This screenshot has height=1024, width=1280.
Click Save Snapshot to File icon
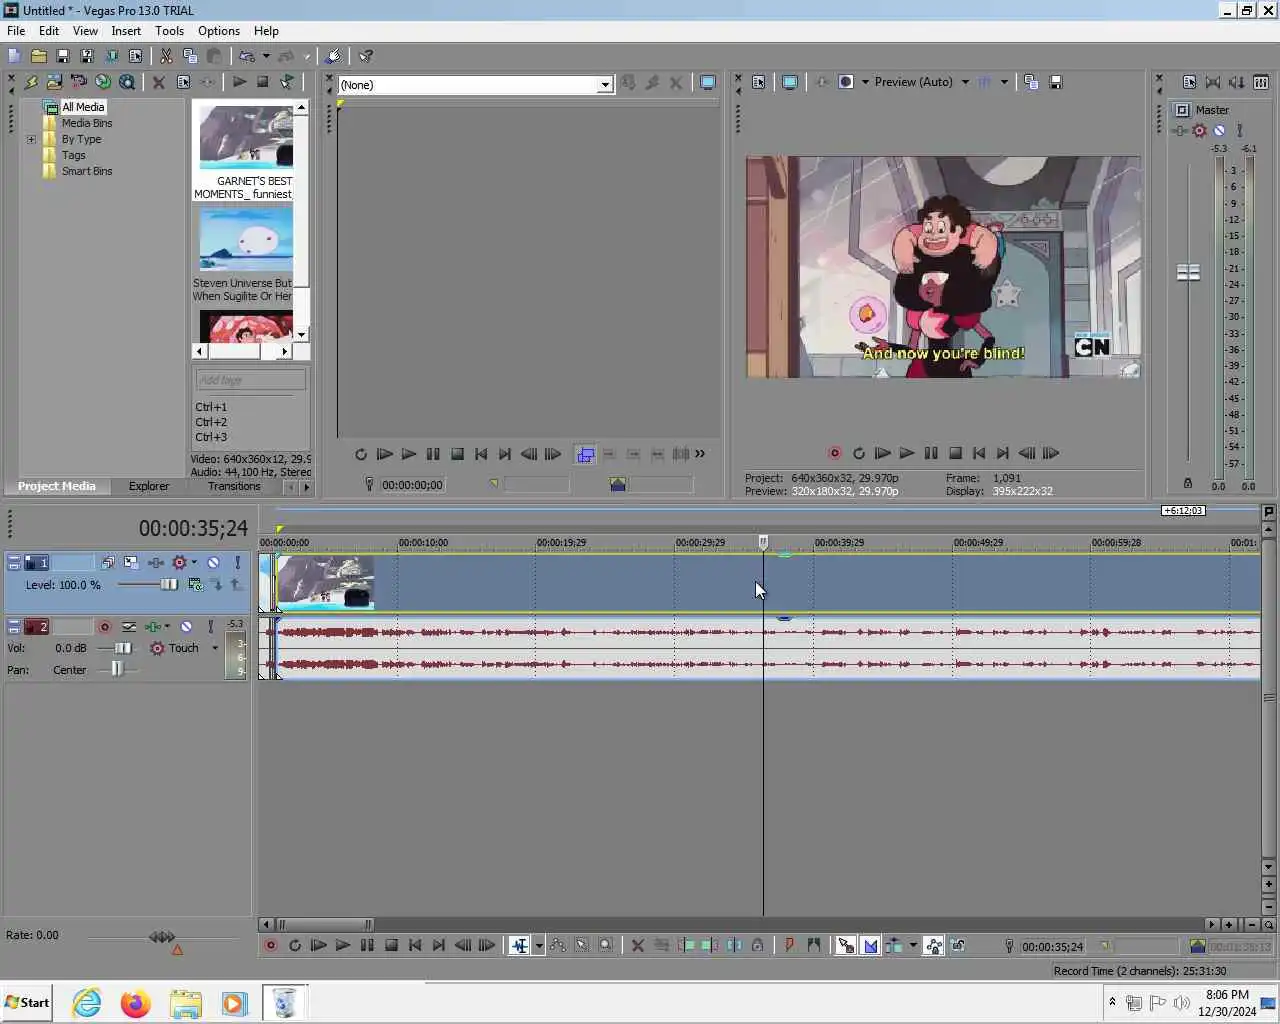(1055, 82)
